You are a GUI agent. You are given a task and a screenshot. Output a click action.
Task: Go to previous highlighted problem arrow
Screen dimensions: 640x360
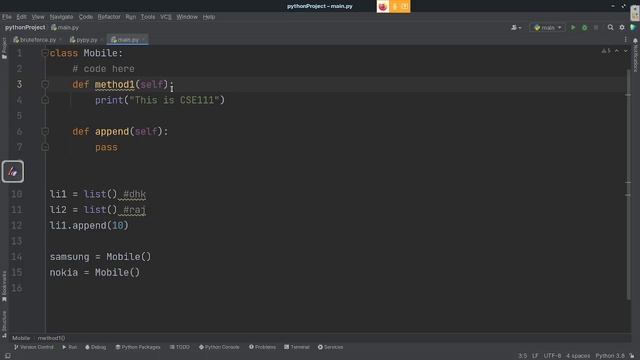point(617,51)
